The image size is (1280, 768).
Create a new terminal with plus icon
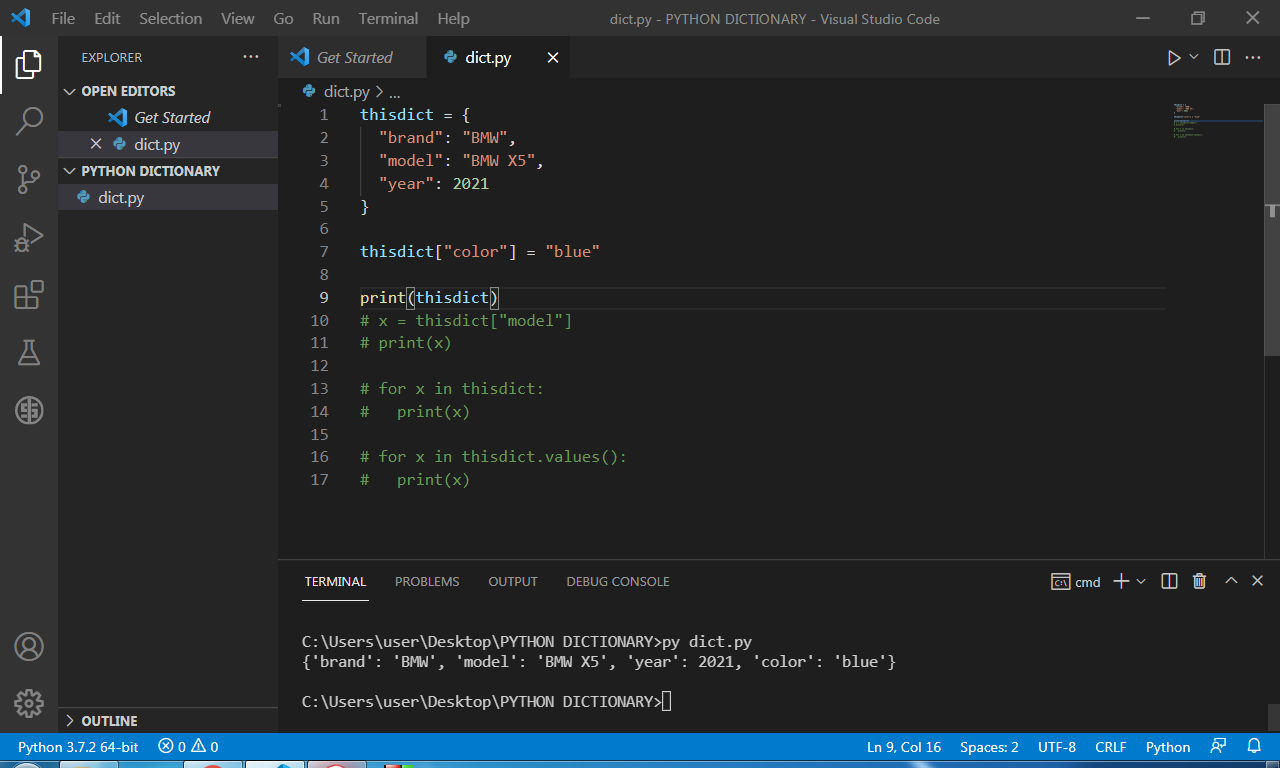pyautogui.click(x=1121, y=581)
